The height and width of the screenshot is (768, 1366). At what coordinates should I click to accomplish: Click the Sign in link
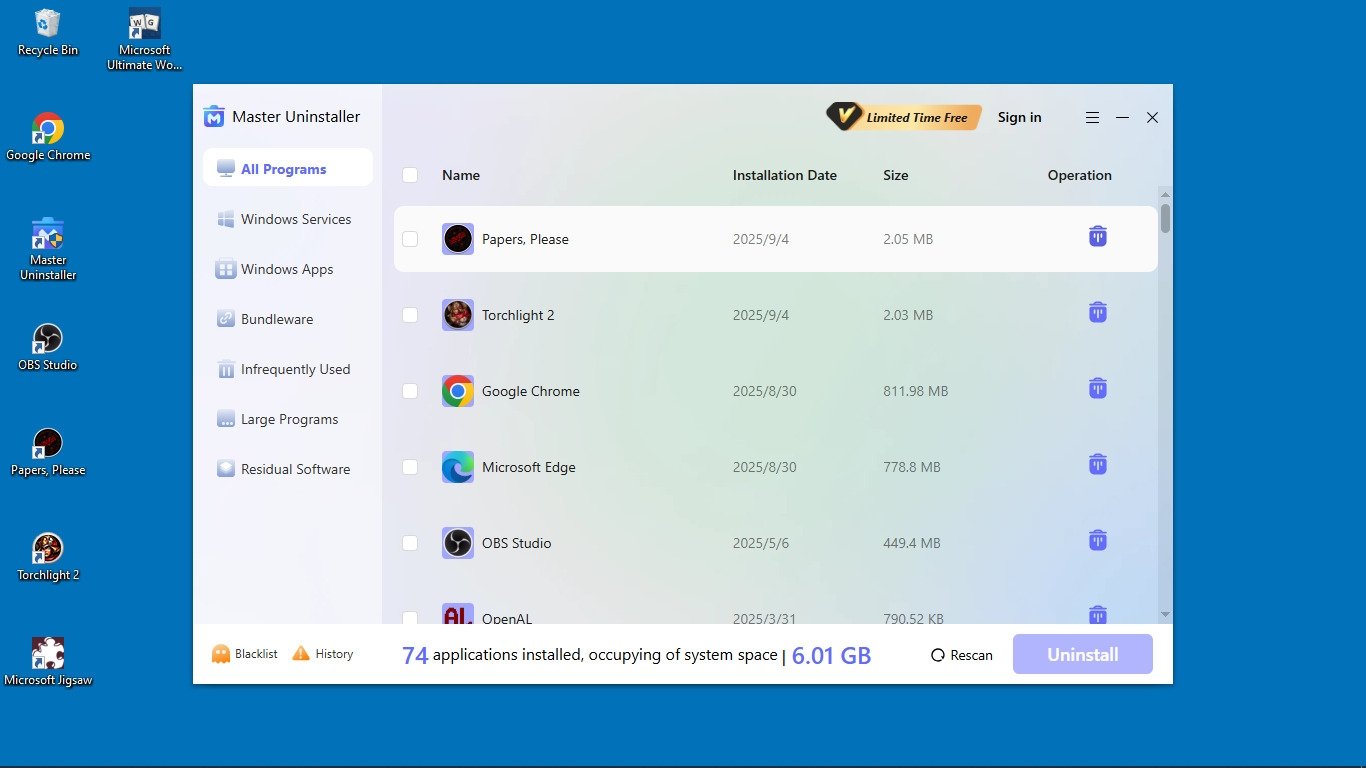(x=1019, y=118)
